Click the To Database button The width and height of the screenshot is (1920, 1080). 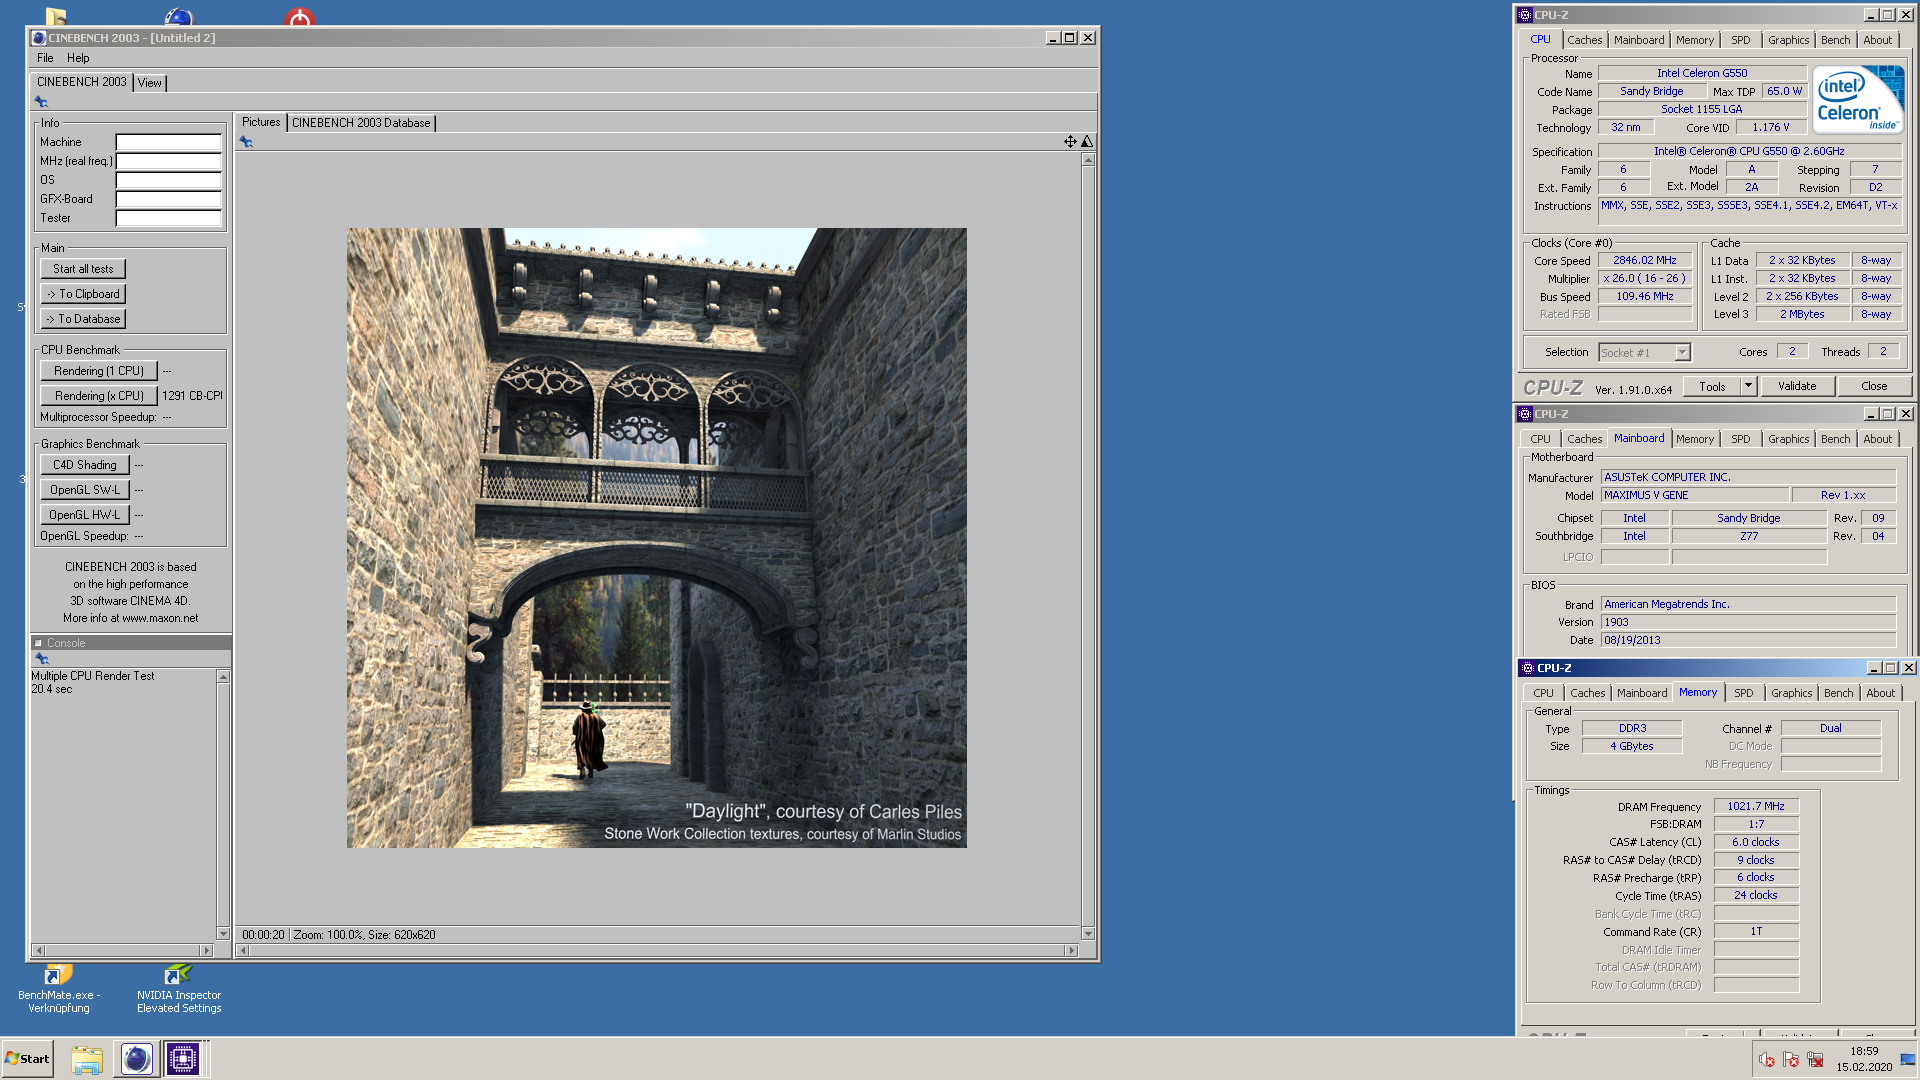(x=83, y=319)
